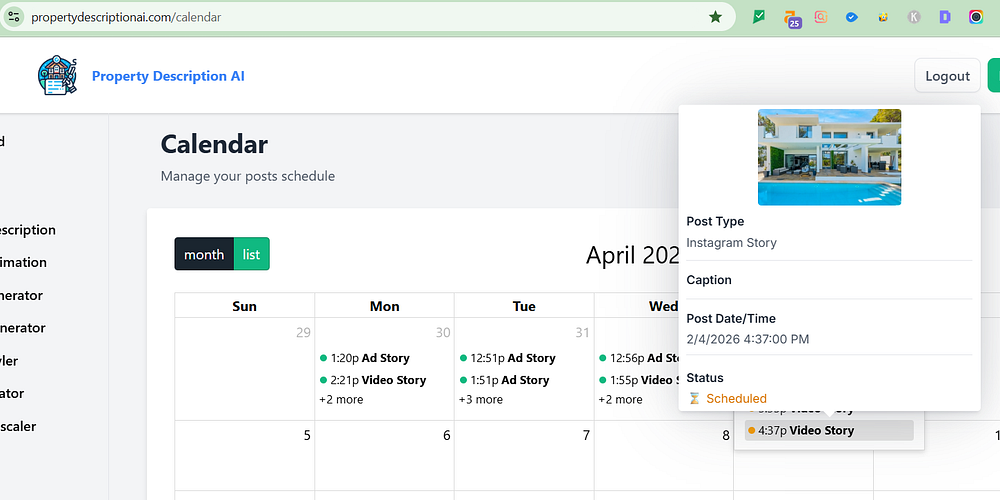Click the Property Description AI house logo
1000x500 pixels.
tap(58, 76)
